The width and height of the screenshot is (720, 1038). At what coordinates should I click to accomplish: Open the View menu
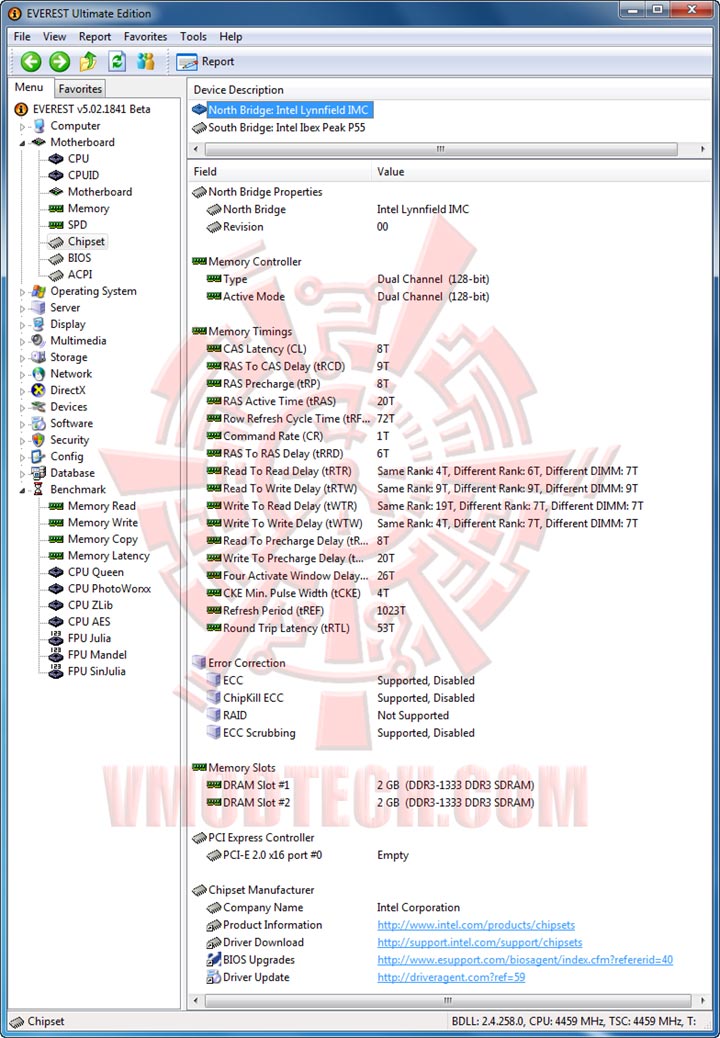coord(54,36)
